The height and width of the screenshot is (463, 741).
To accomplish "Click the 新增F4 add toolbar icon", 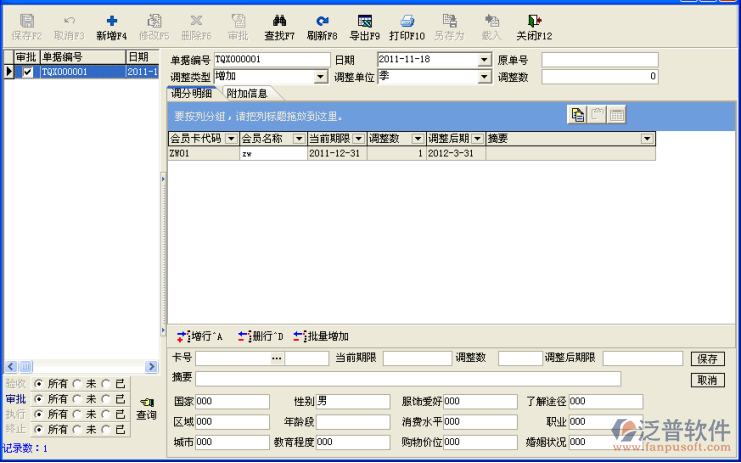I will pos(111,20).
